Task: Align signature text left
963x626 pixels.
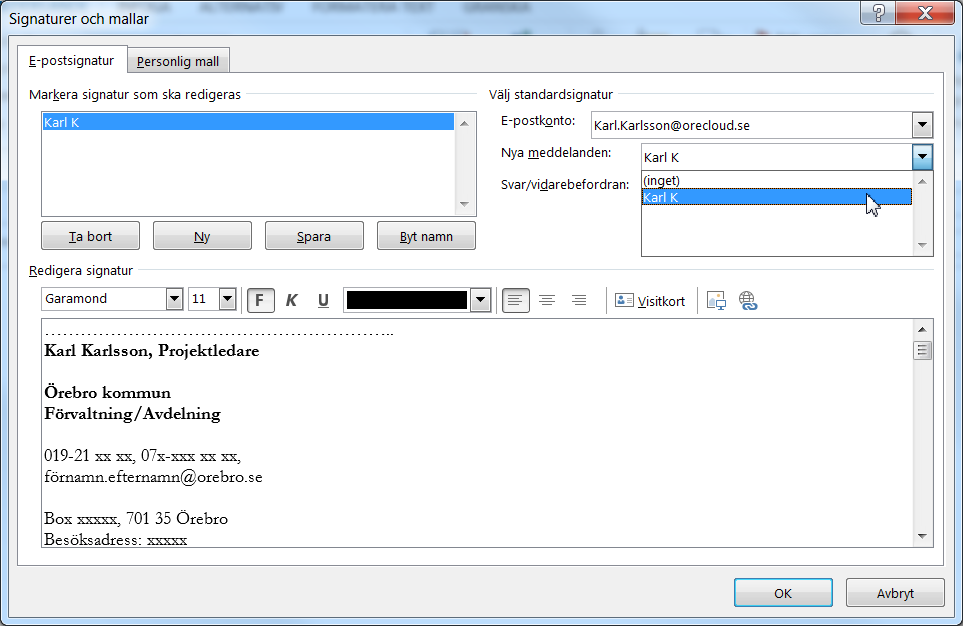Action: tap(515, 300)
